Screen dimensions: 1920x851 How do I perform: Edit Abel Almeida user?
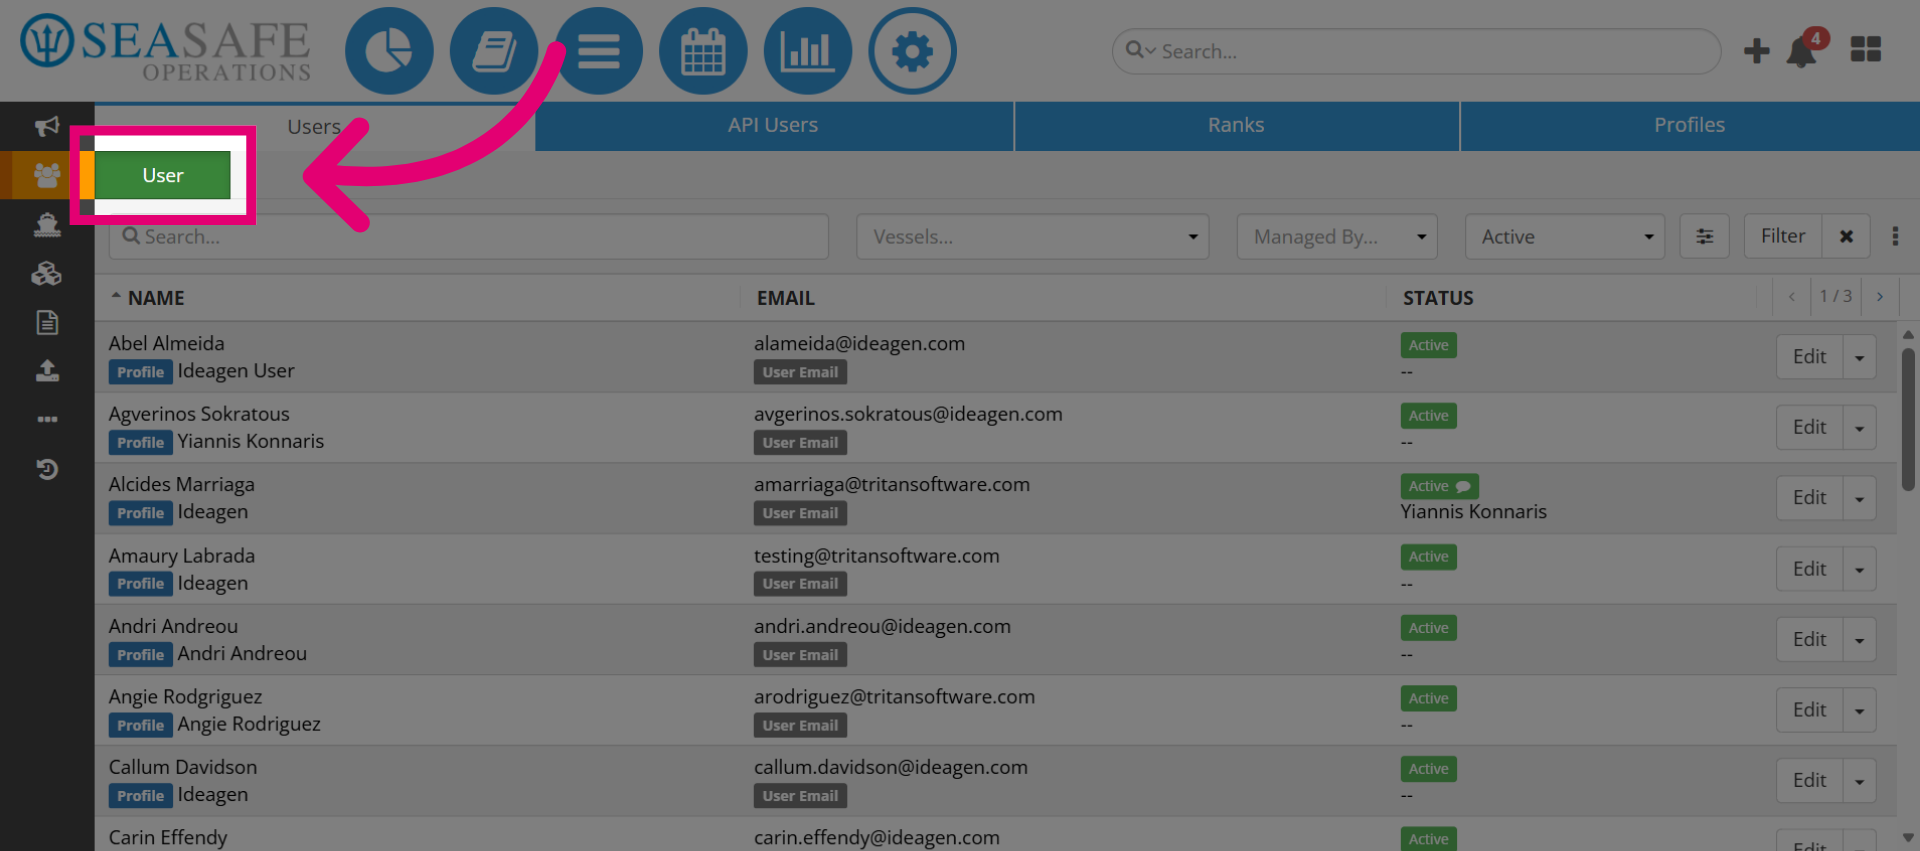tap(1809, 357)
